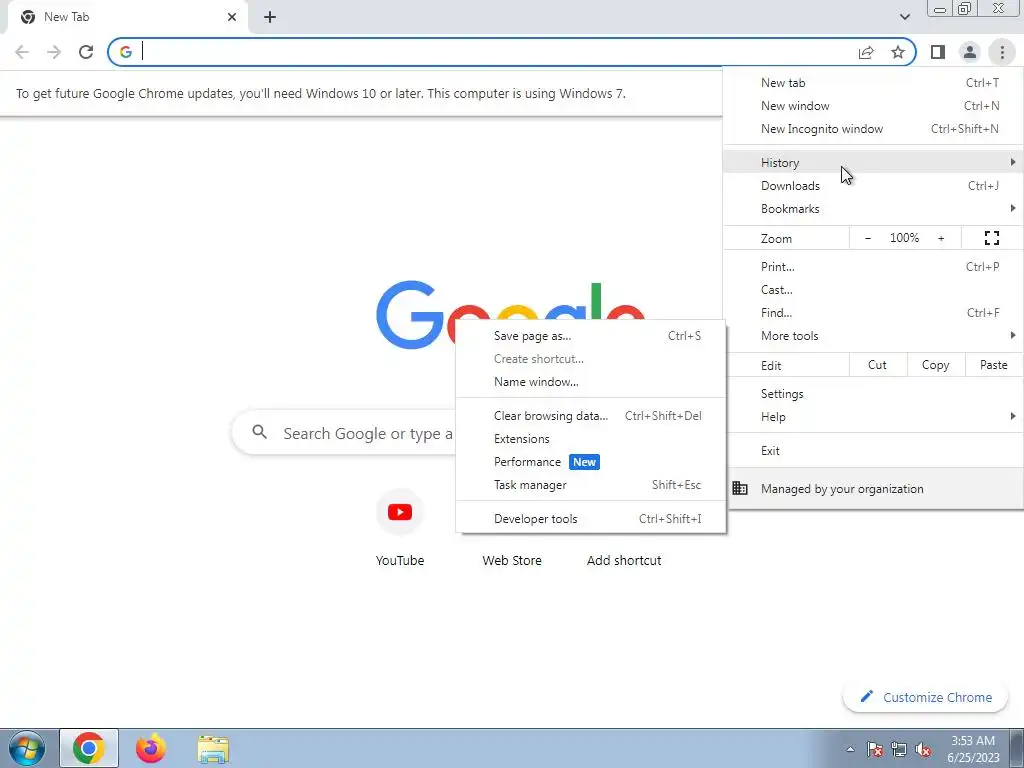
Task: Click the managed by organization building icon
Action: 740,488
